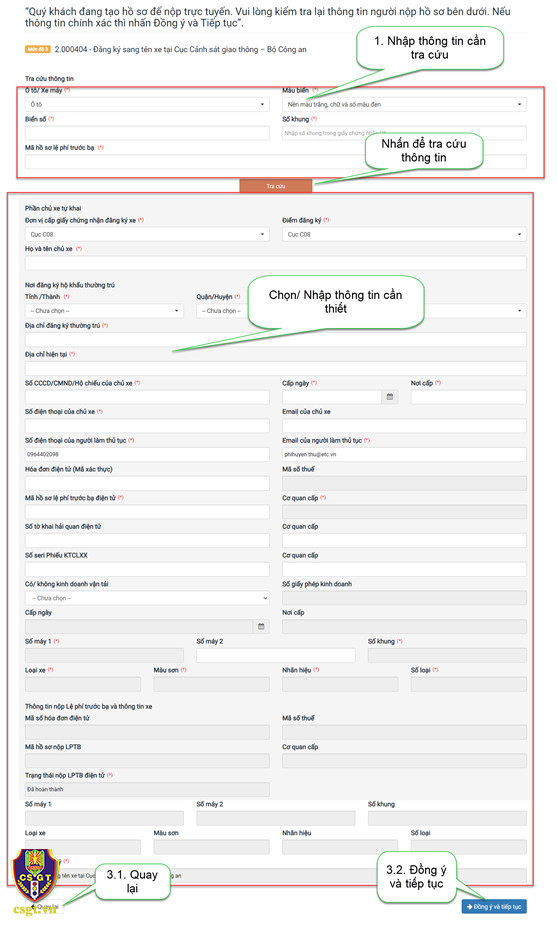Open the Màu biển plate color dropdown
The width and height of the screenshot is (557, 927).
tap(404, 105)
